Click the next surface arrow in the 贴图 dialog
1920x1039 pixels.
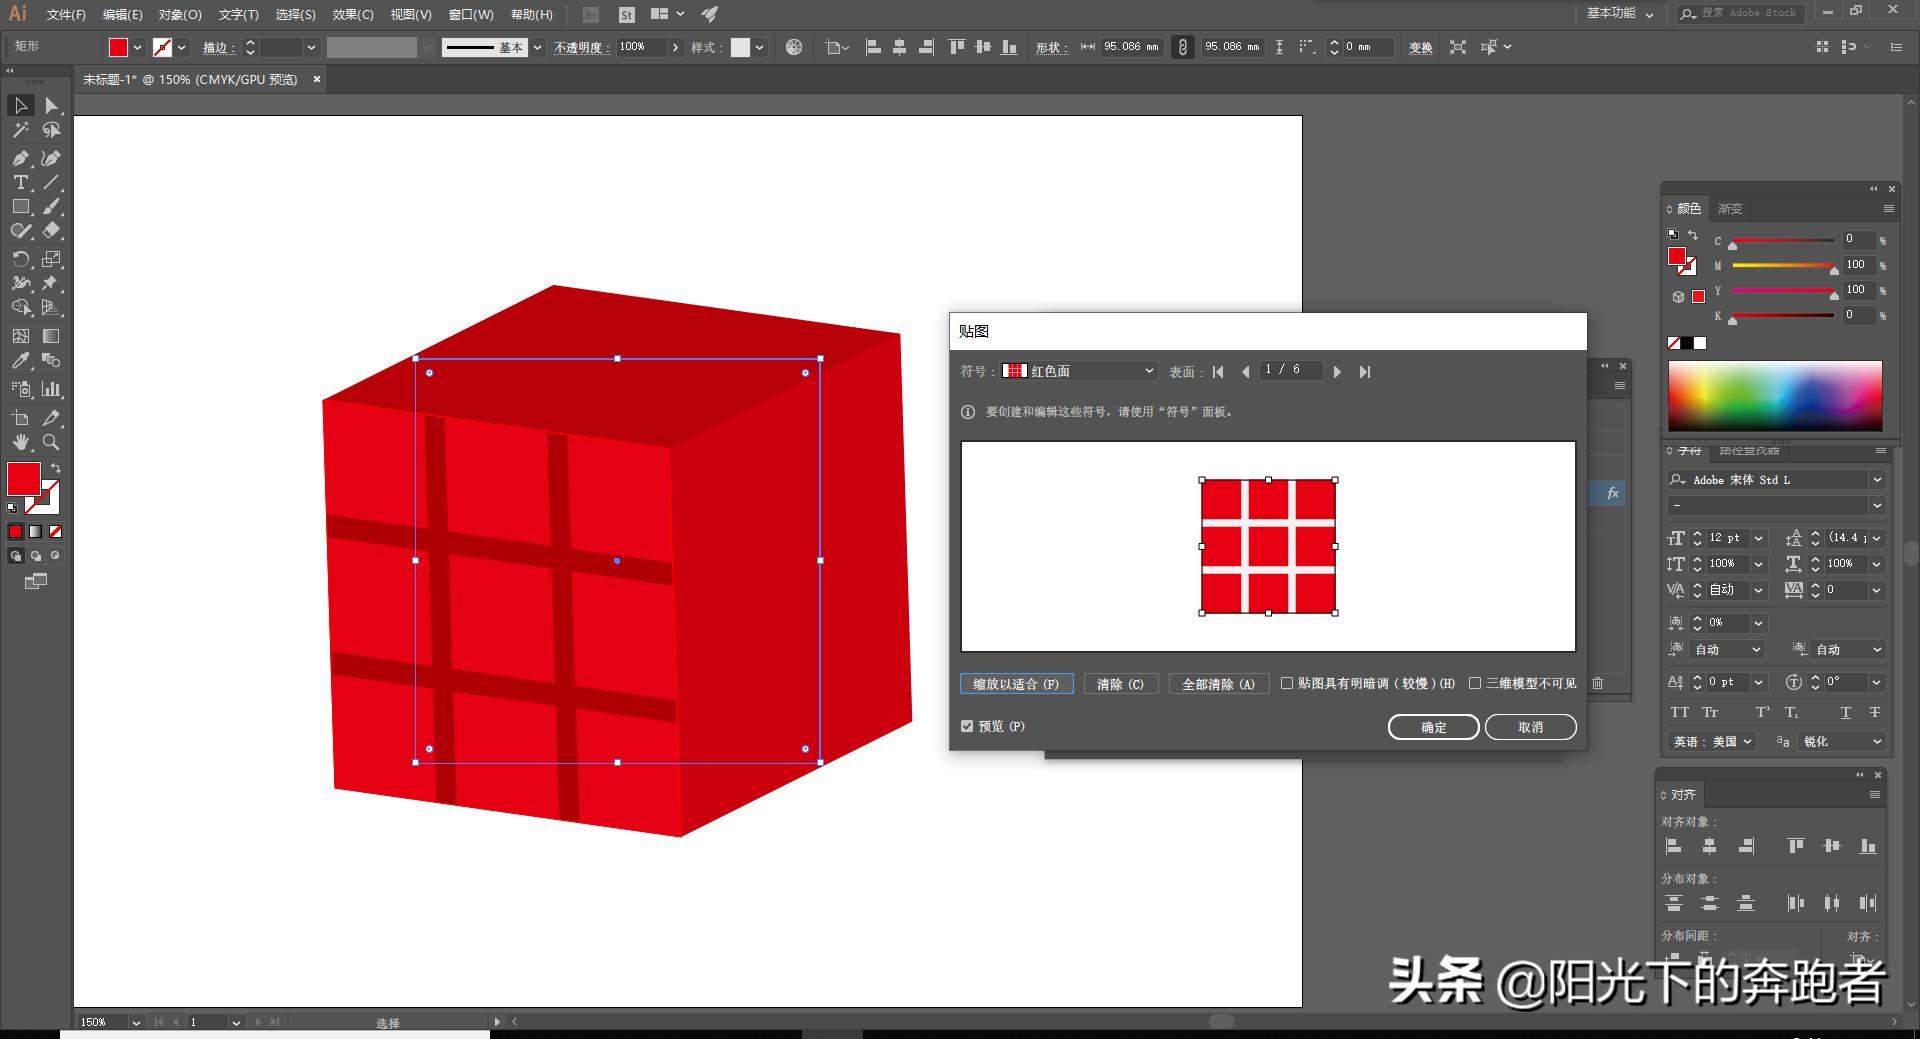(1337, 371)
